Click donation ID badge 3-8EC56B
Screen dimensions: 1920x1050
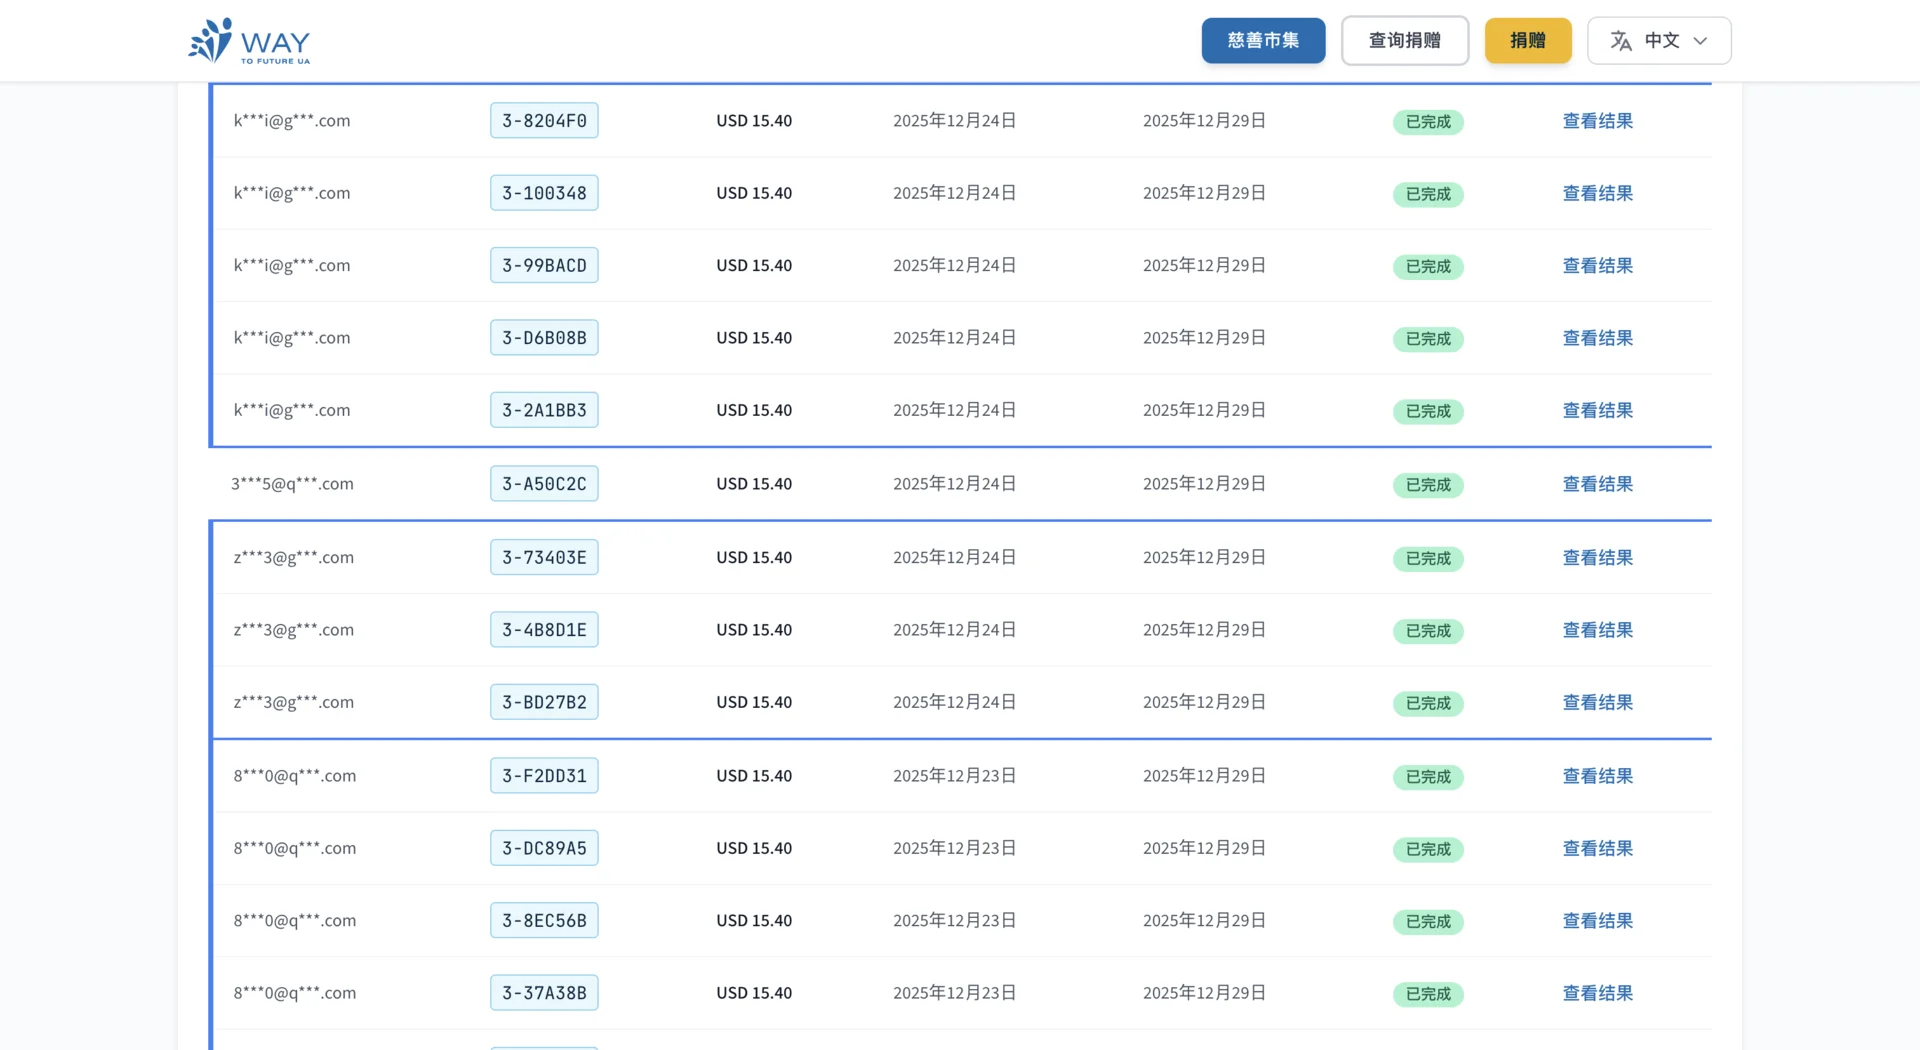[544, 920]
